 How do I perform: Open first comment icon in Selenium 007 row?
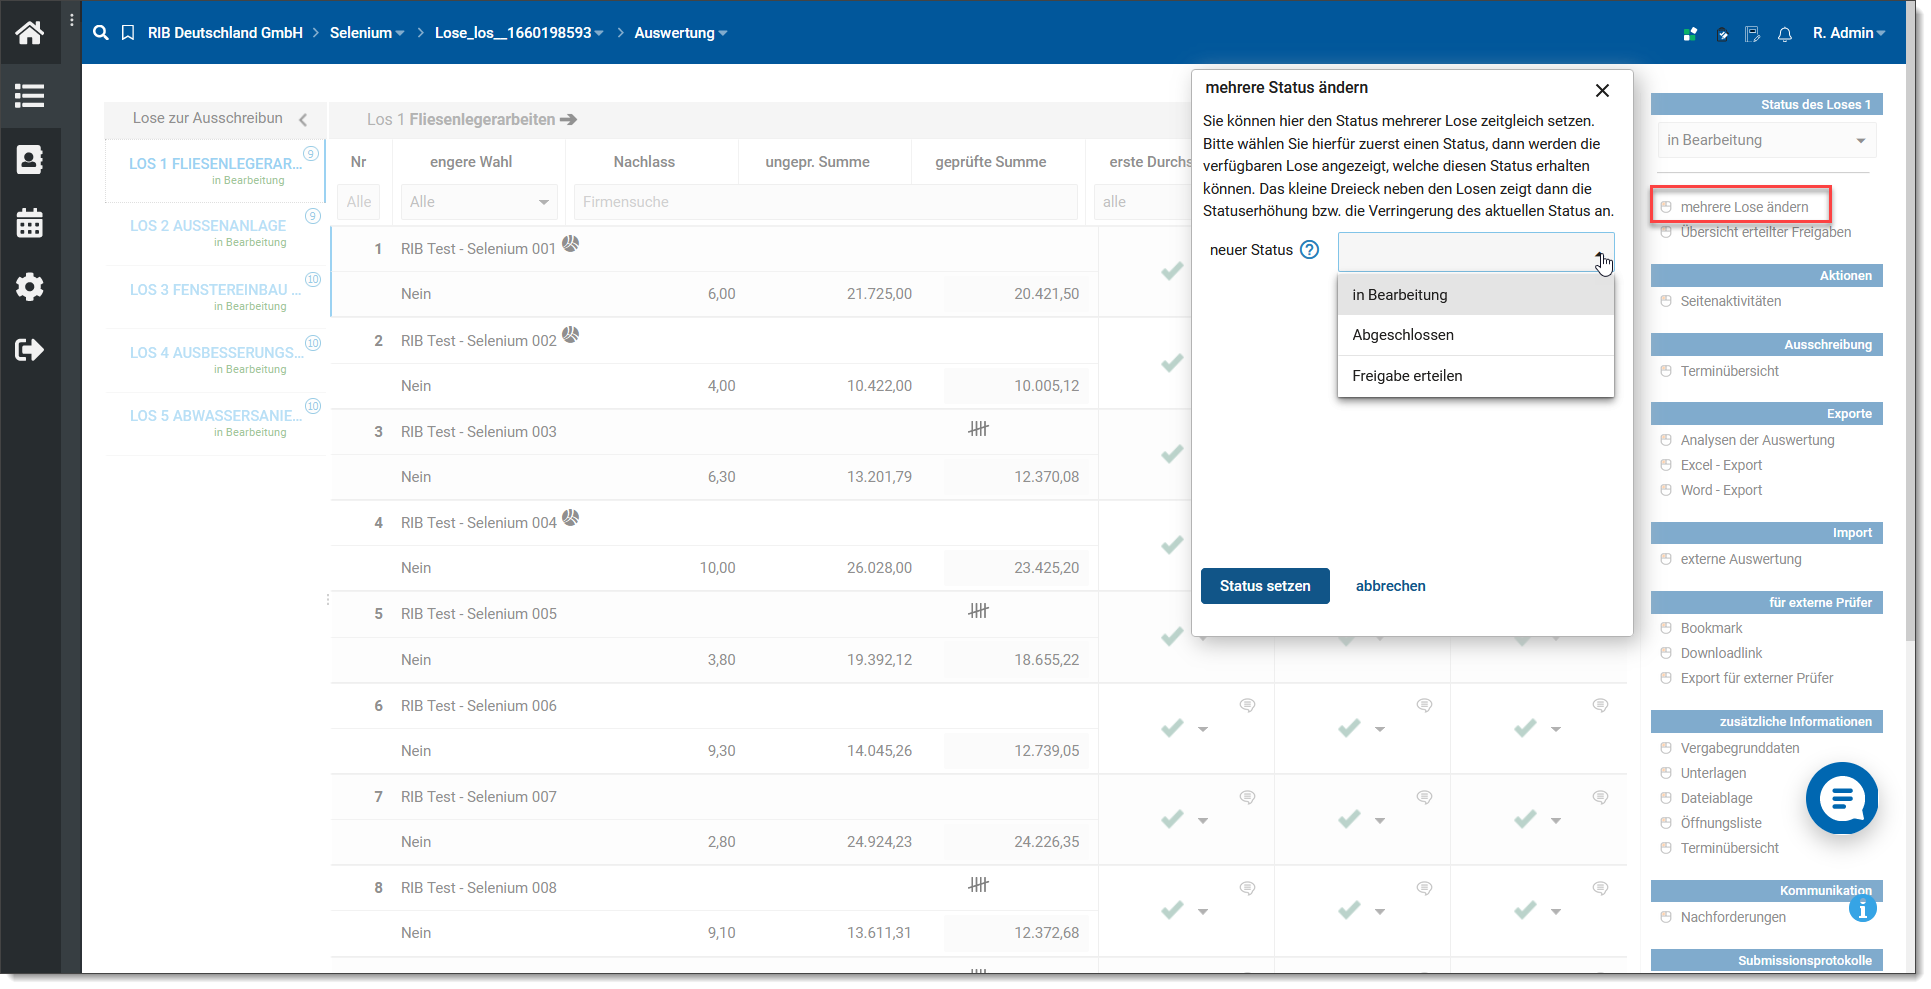coord(1247,797)
